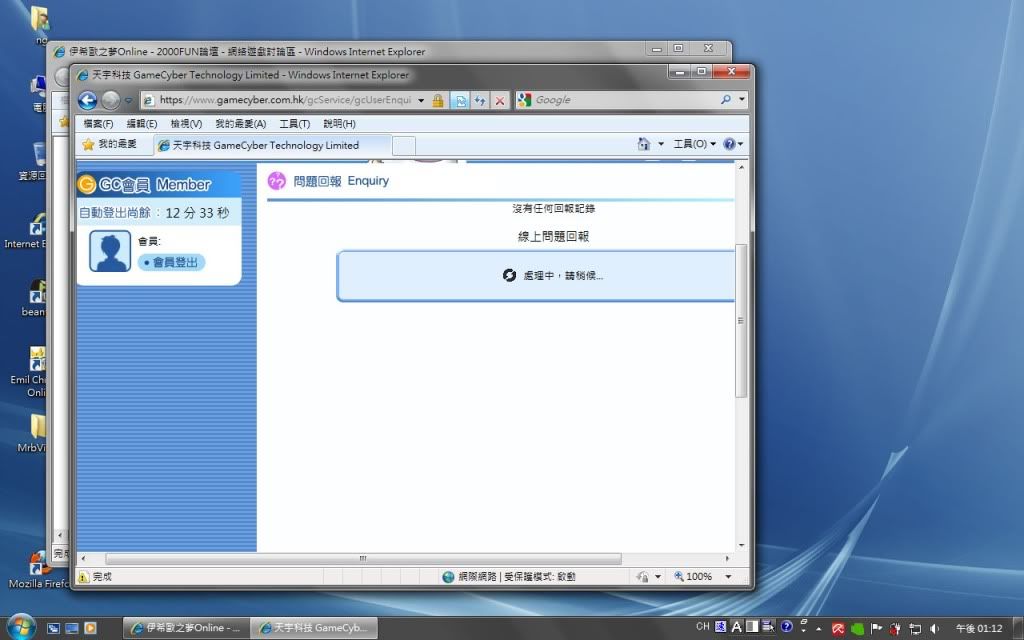Viewport: 1024px width, 640px height.
Task: Click the Home page icon in command bar
Action: (644, 144)
